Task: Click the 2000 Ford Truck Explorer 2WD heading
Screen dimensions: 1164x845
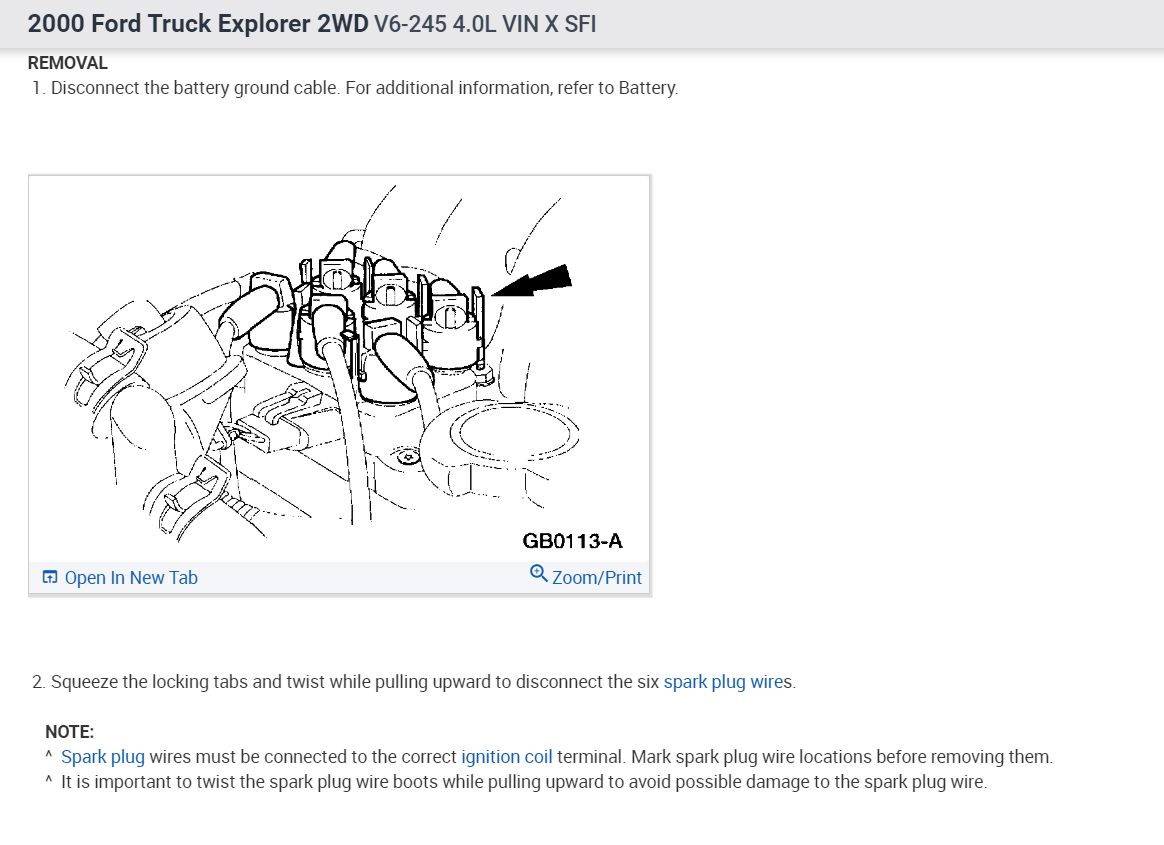Action: (x=197, y=24)
